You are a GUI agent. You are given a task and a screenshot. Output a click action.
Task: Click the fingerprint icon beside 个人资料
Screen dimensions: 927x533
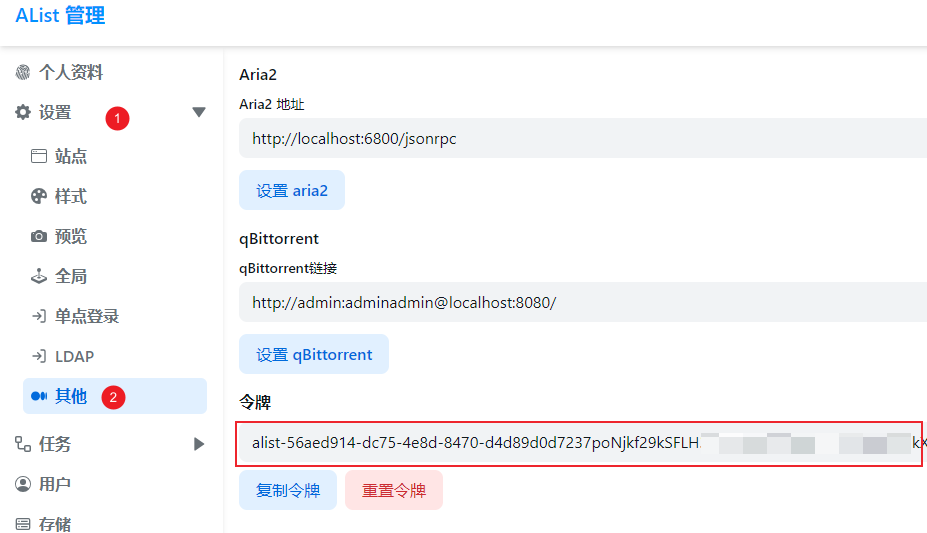click(23, 73)
